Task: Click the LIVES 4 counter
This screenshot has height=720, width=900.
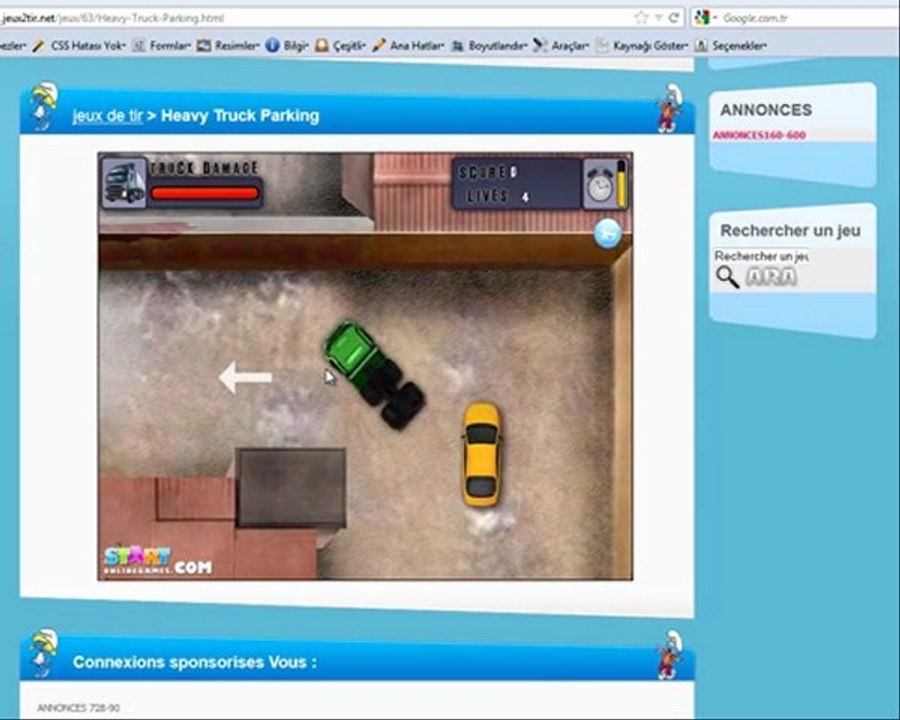Action: (x=498, y=196)
